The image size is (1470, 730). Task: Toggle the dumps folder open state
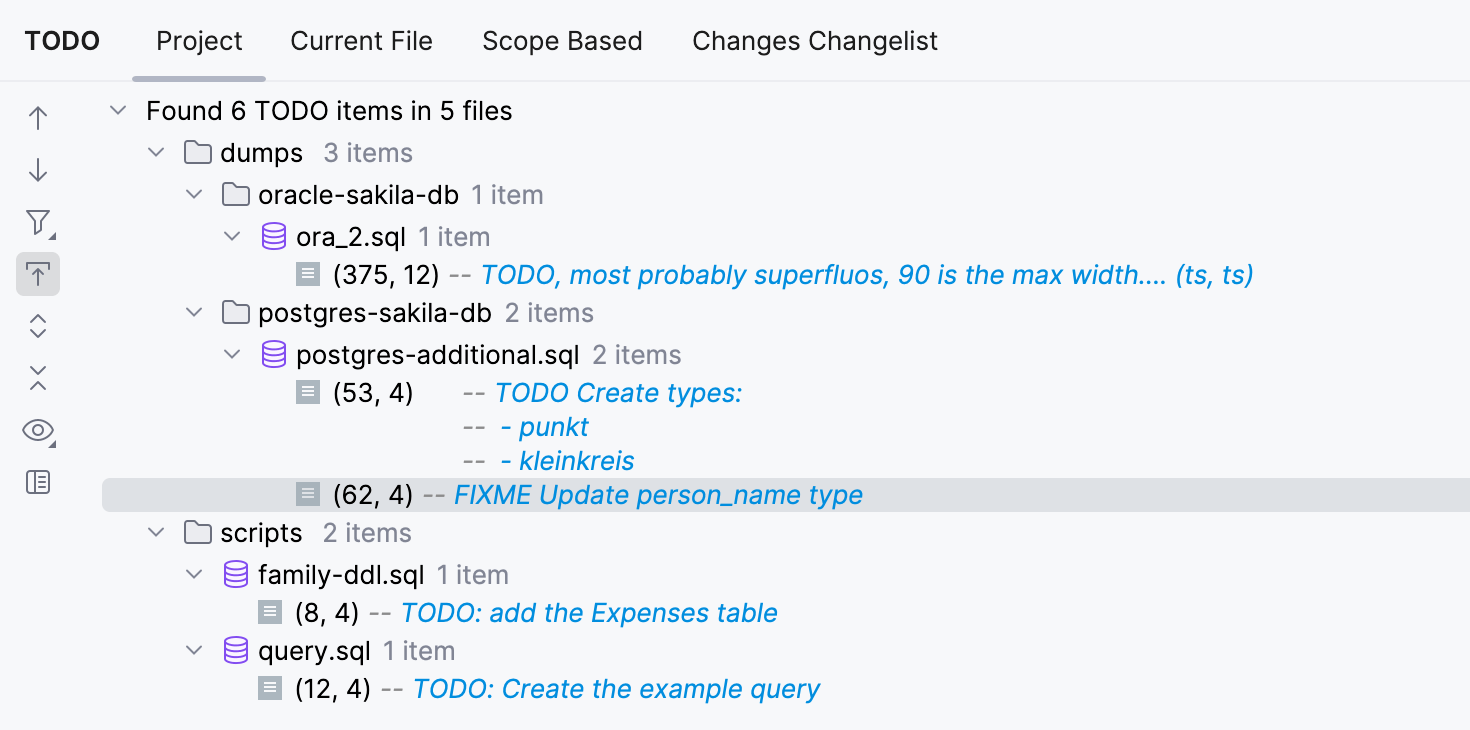tap(155, 152)
